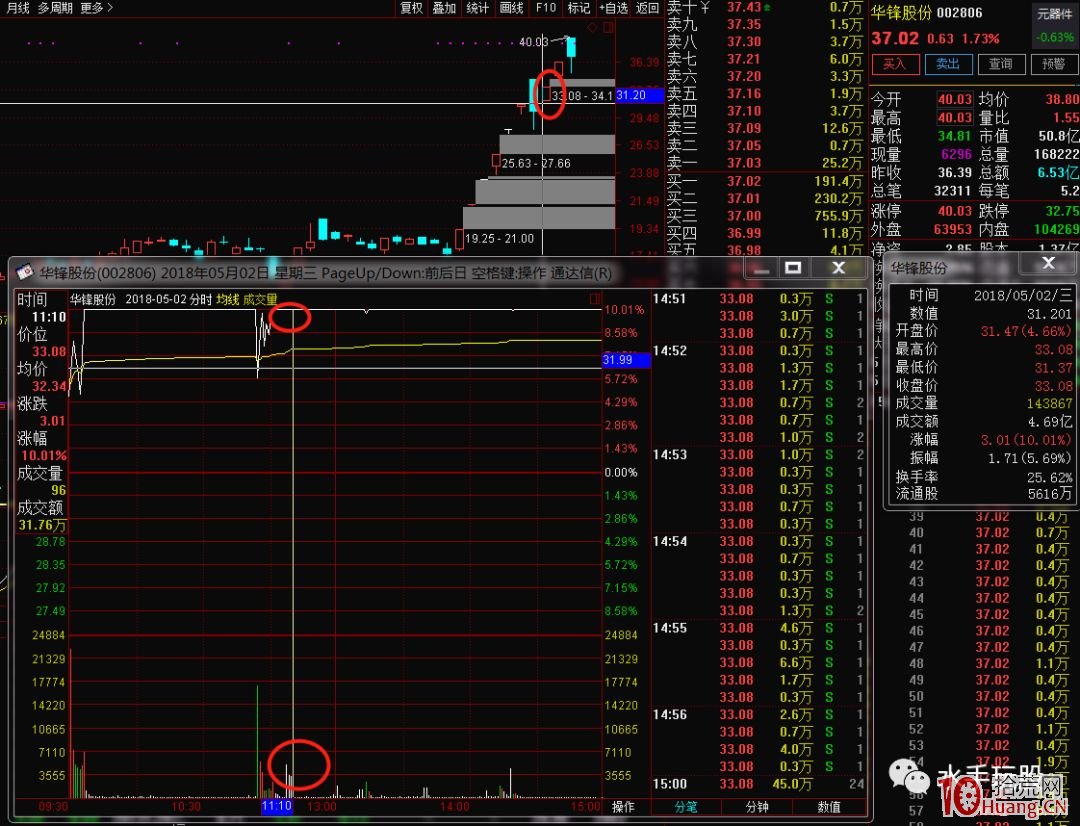Open the 操作 menu at dialog bottom
Screen dimensions: 1080x826
pos(623,807)
